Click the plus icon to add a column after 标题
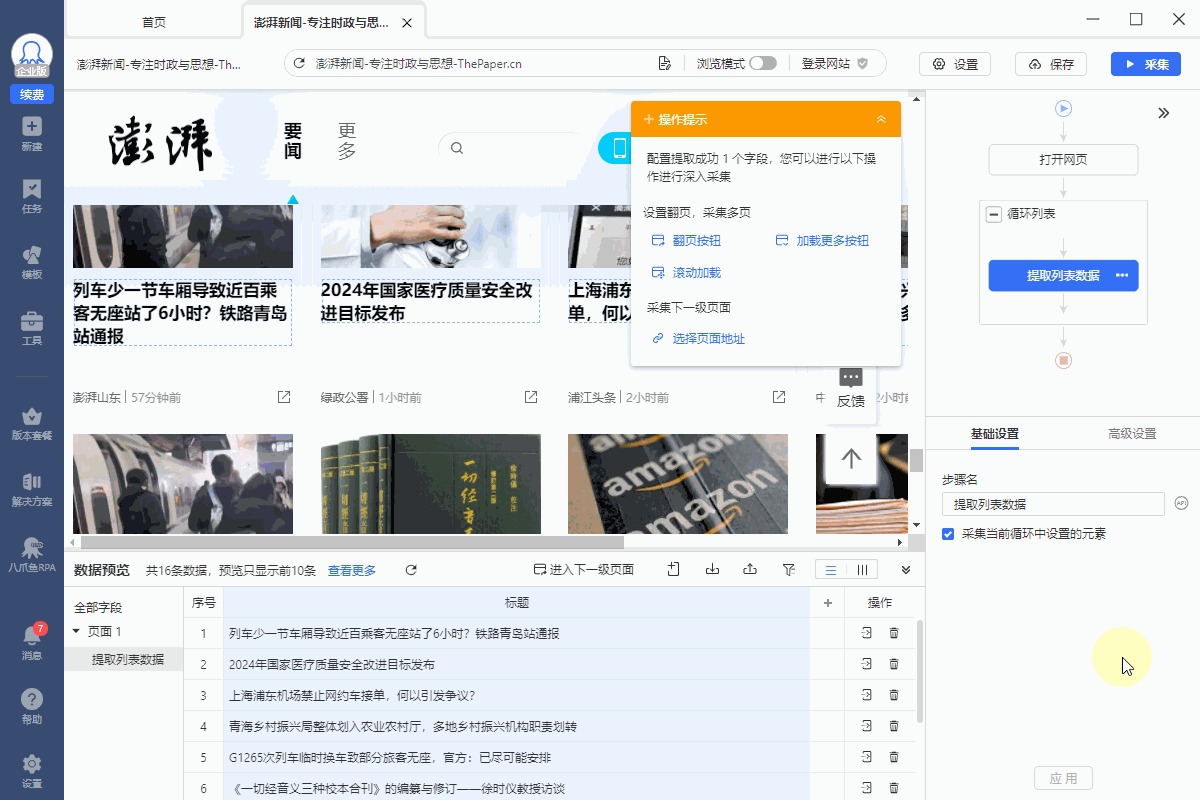Image resolution: width=1200 pixels, height=800 pixels. pos(827,603)
